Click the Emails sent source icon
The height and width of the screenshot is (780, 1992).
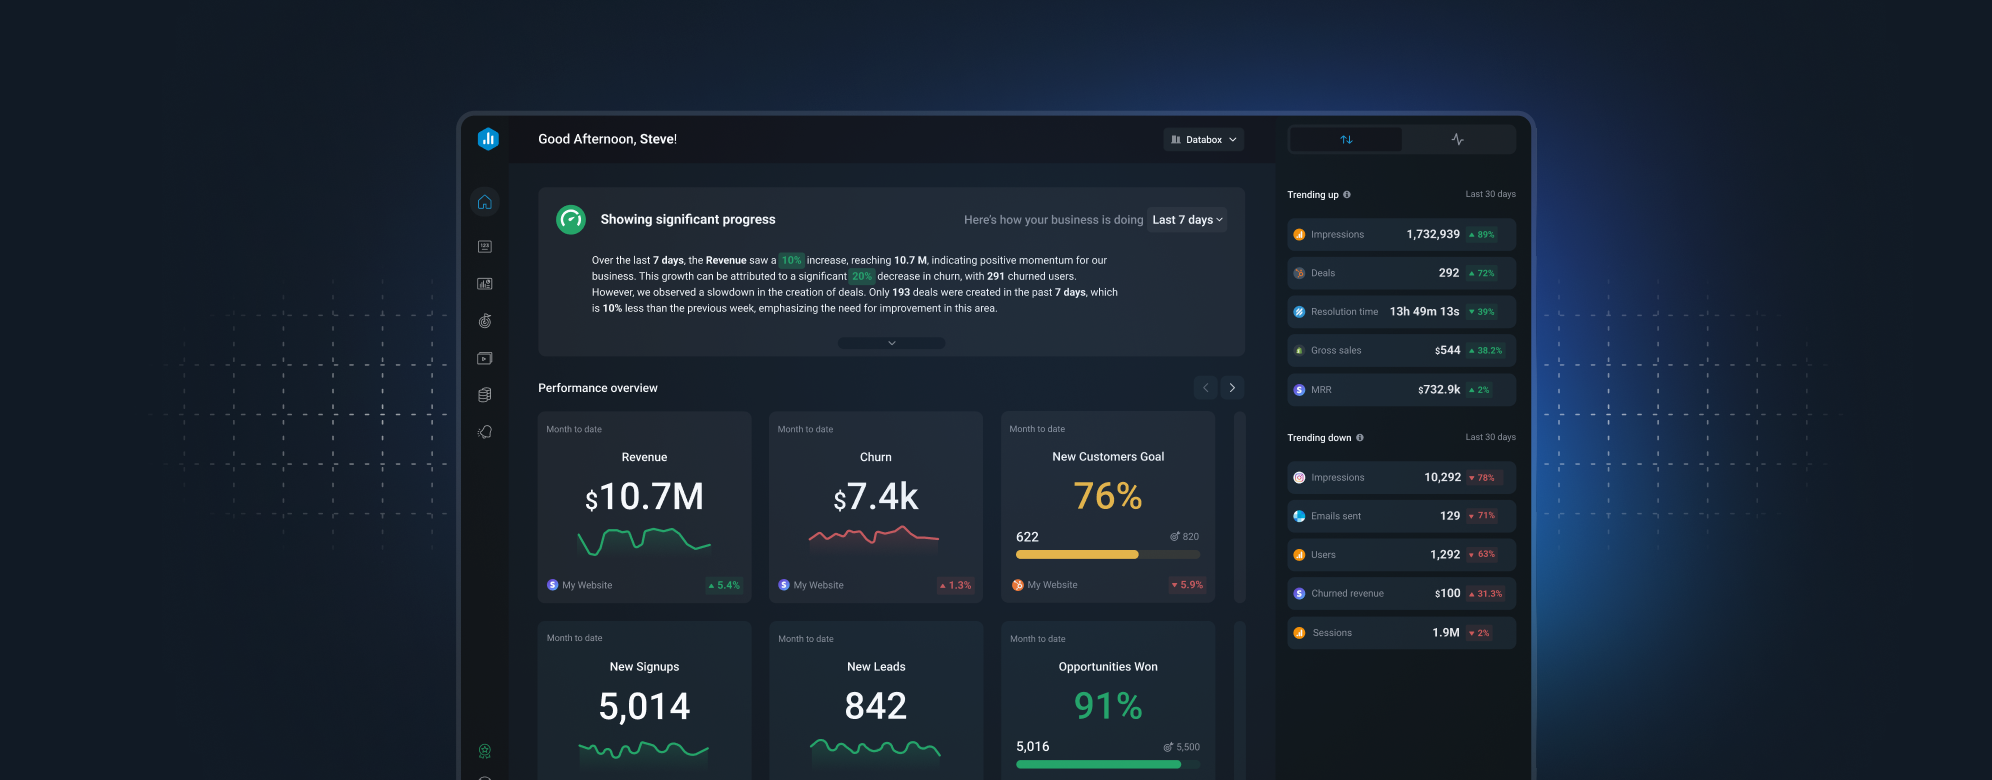point(1299,516)
